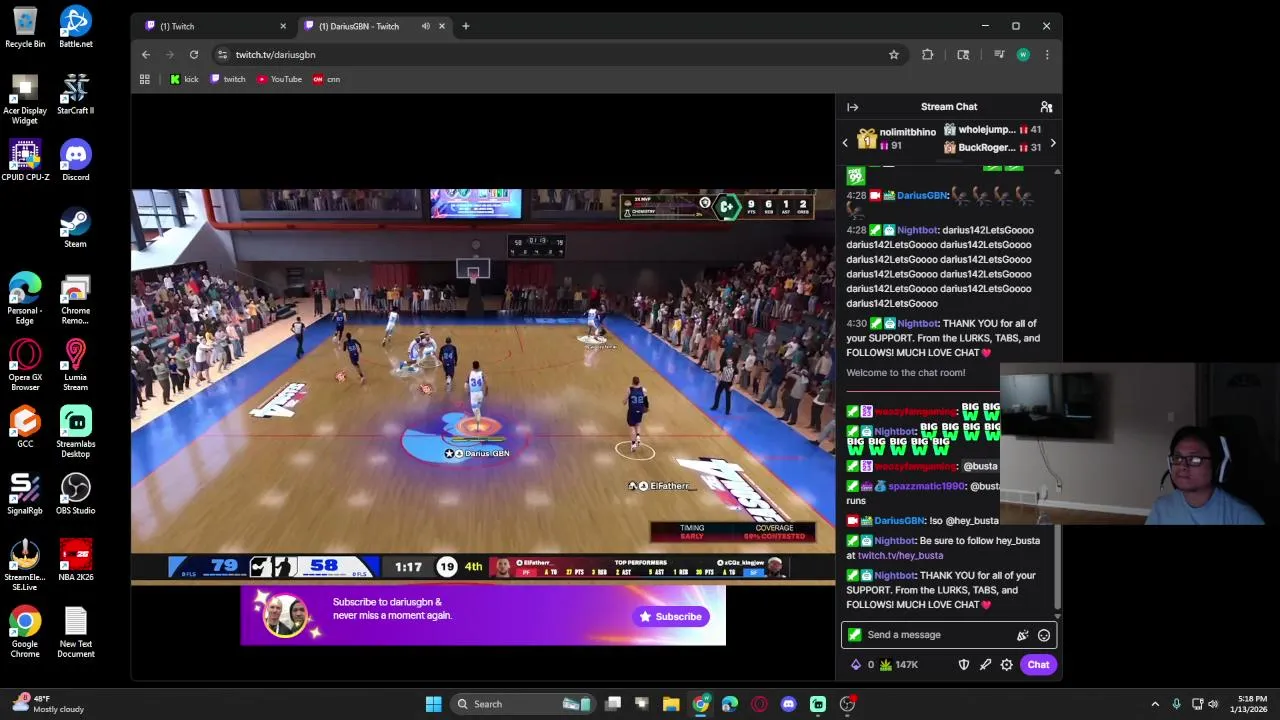
Task: Open the Battle.net desktop shortcut
Action: click(x=76, y=27)
